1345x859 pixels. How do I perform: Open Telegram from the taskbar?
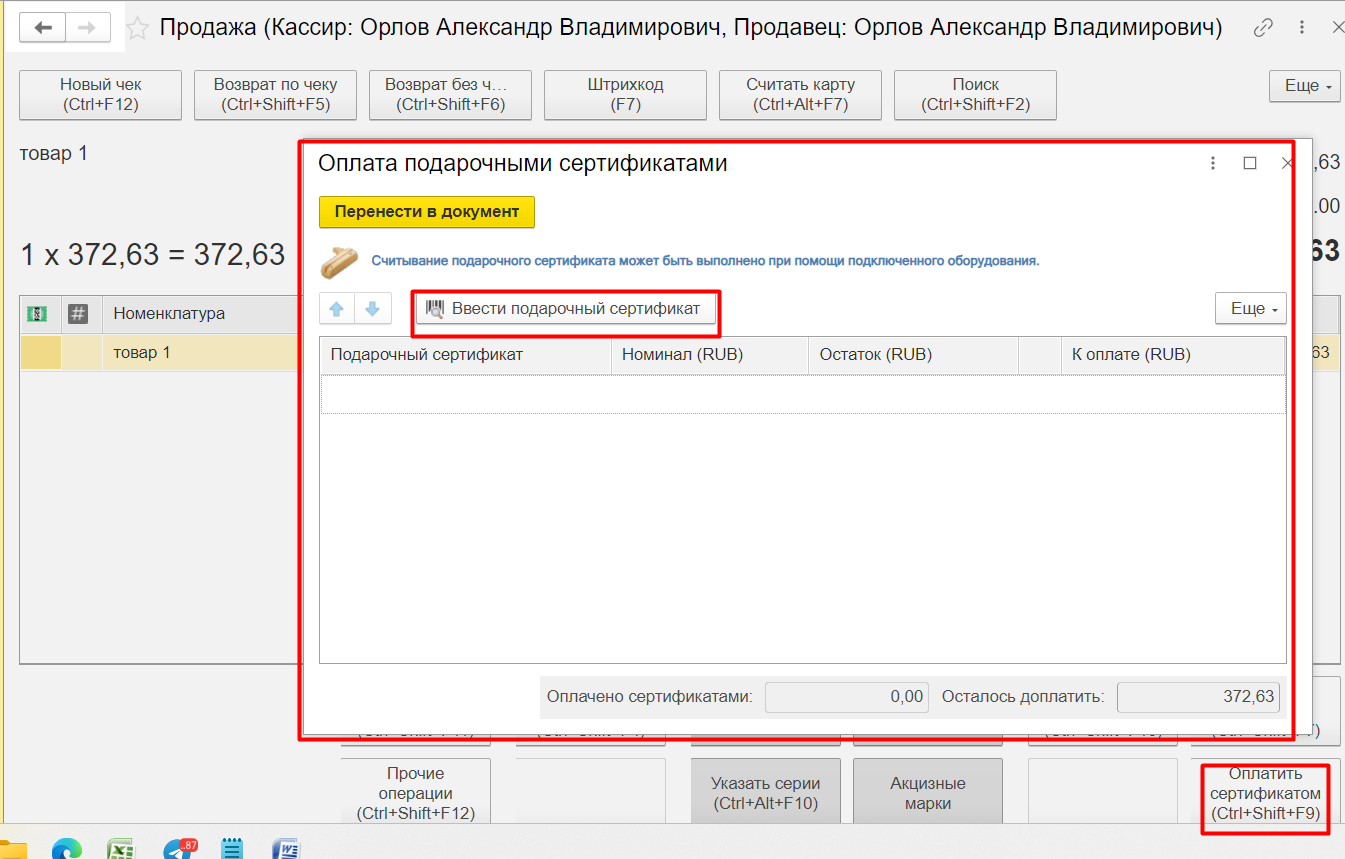pos(178,848)
